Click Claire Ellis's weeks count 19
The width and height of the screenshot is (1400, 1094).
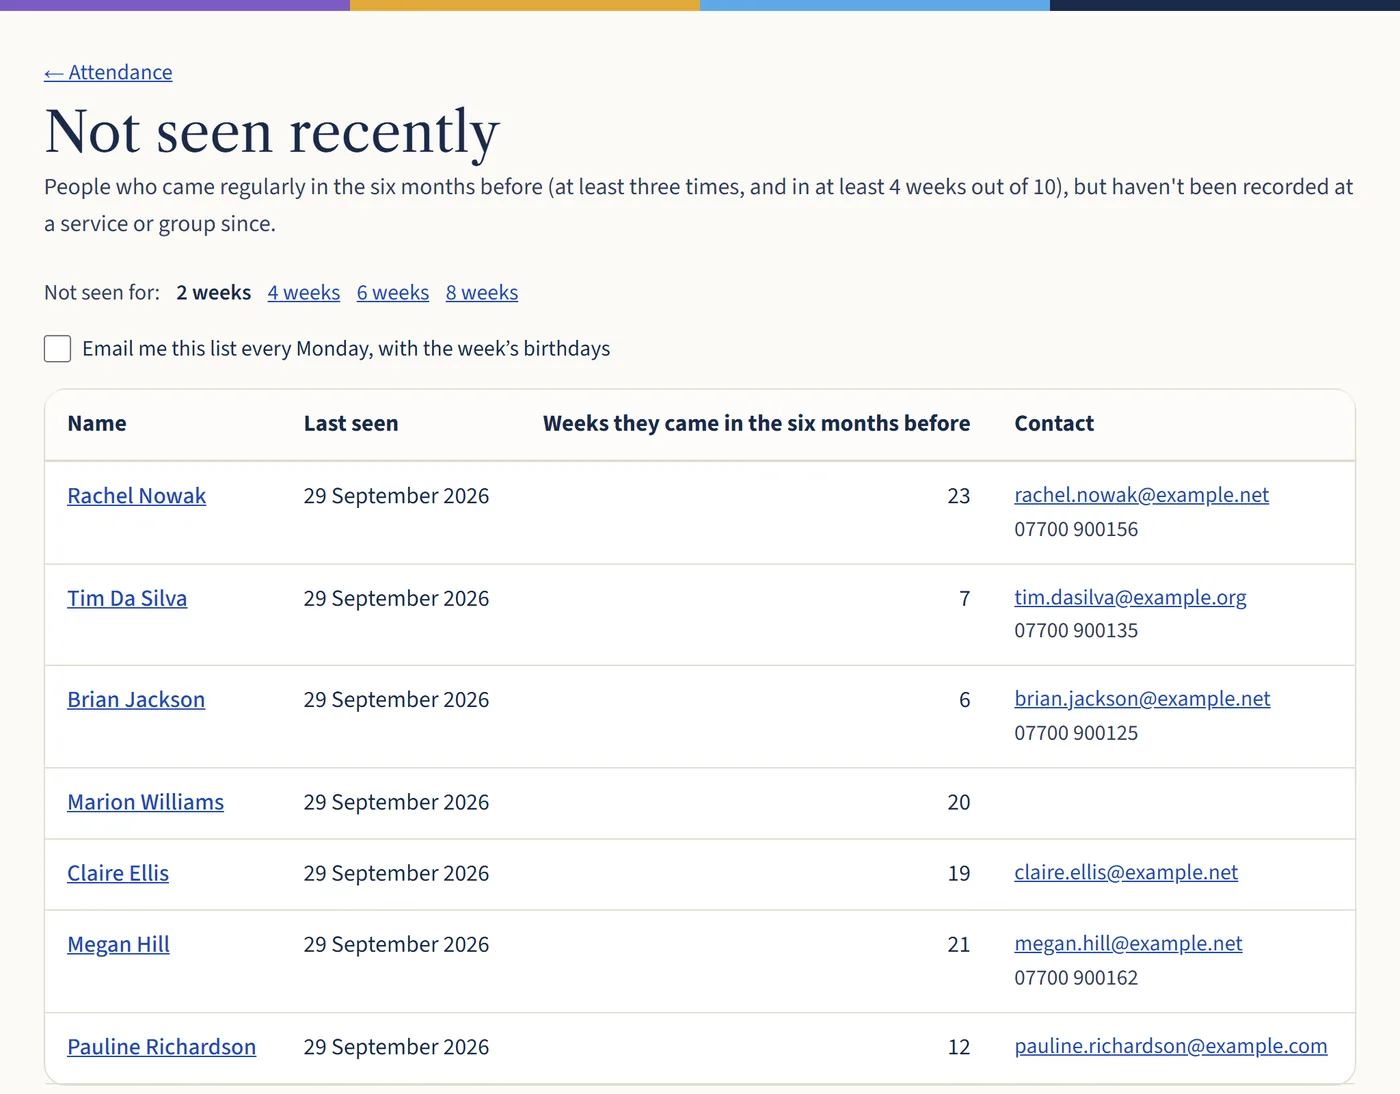click(x=958, y=873)
